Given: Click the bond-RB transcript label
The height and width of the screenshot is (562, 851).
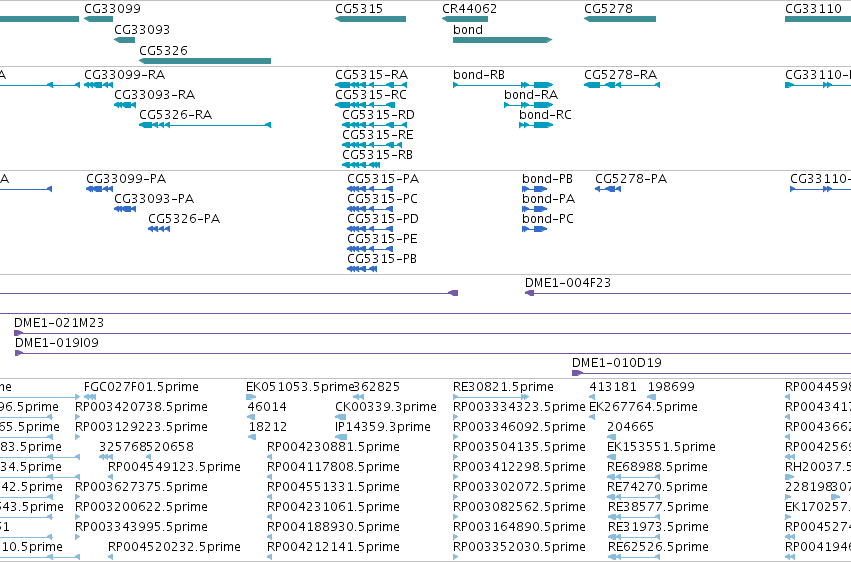Looking at the screenshot, I should coord(479,74).
